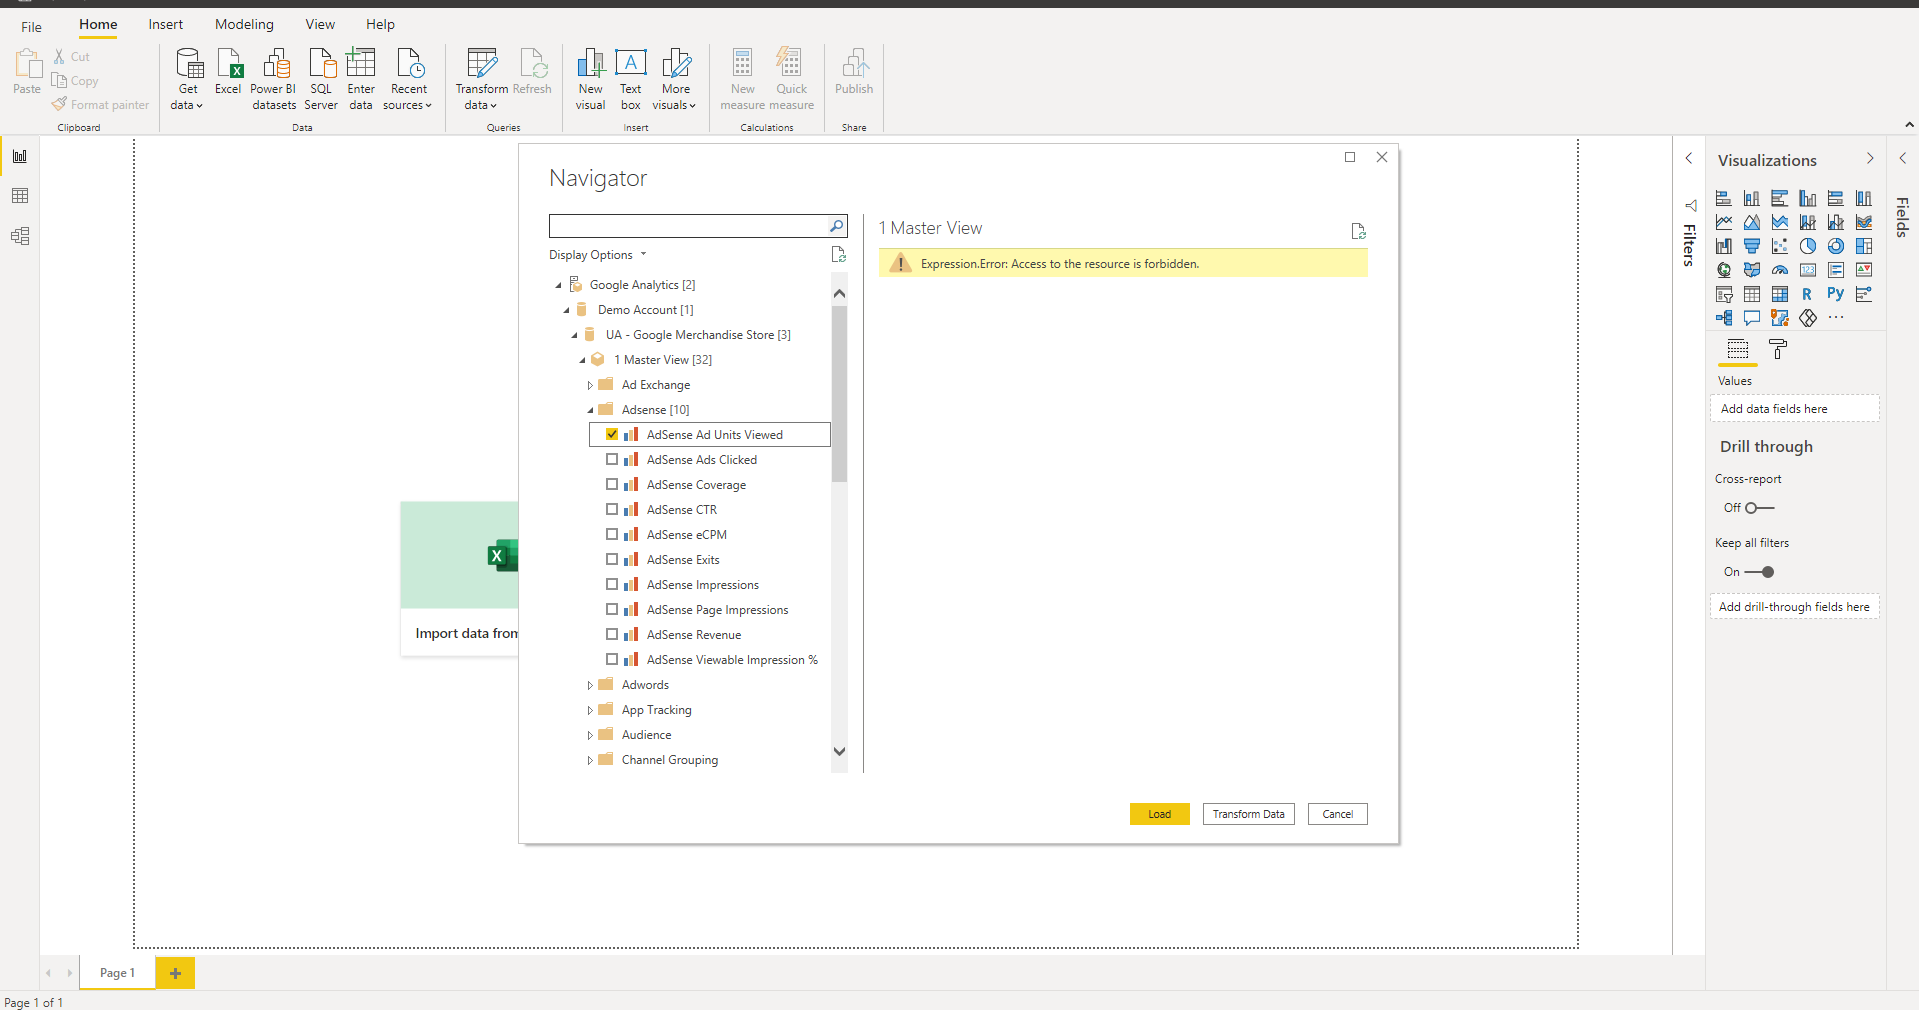Tick the AdSense CTR checkbox
Viewport: 1919px width, 1010px height.
[612, 509]
